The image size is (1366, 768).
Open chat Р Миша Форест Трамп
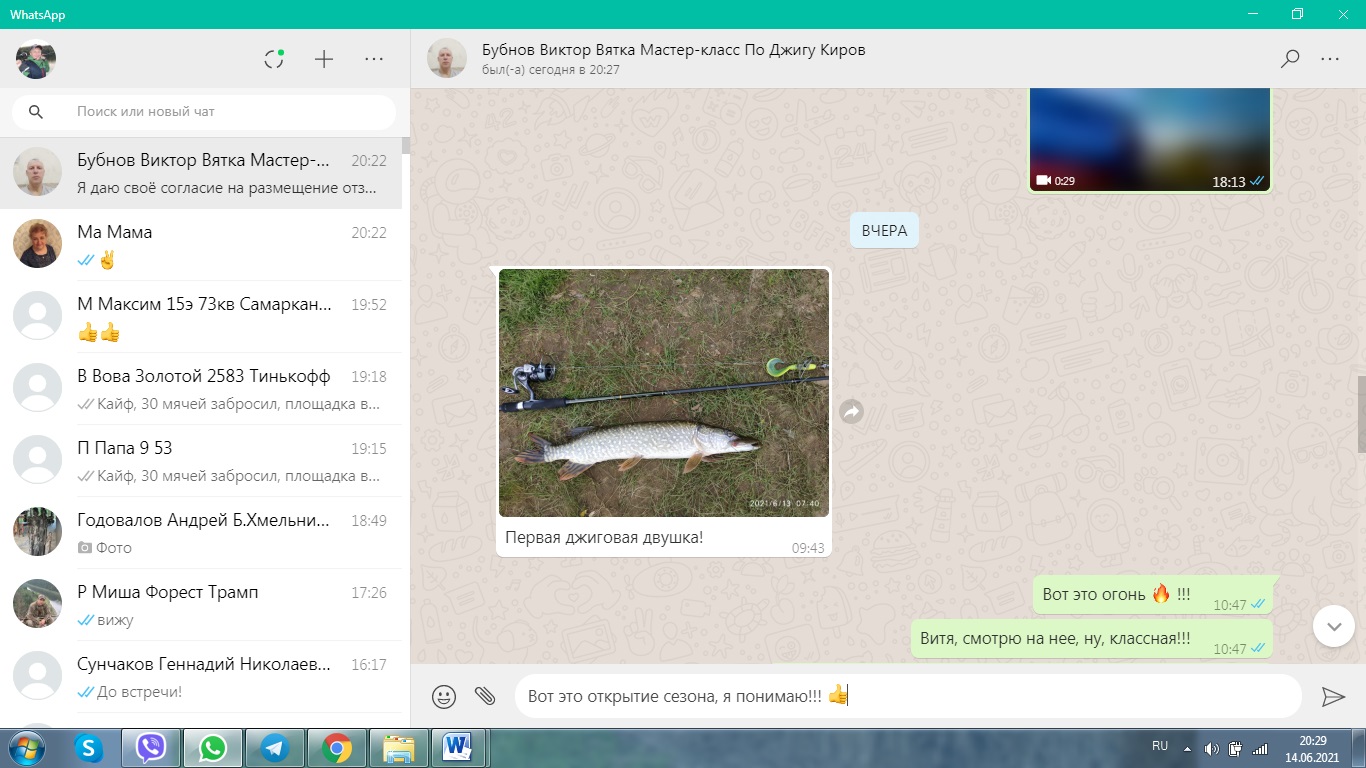point(201,605)
